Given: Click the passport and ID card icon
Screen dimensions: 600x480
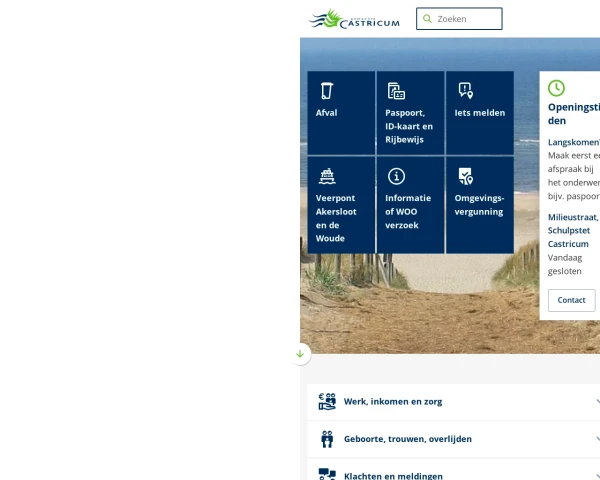Looking at the screenshot, I should (x=396, y=91).
